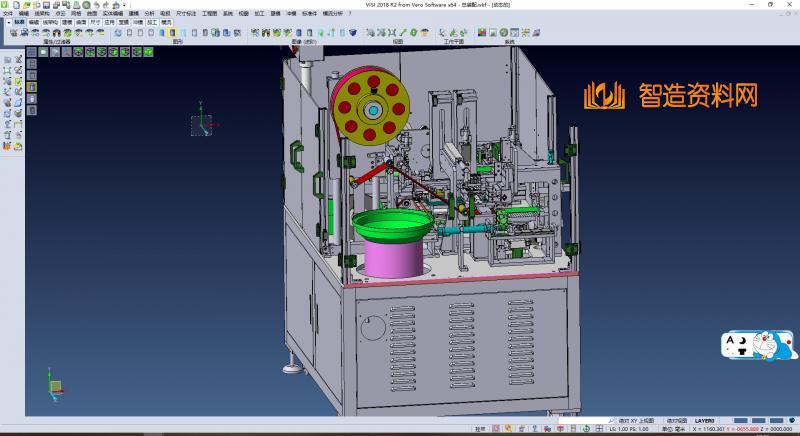Click the undo arrow in quick access toolbar
Viewport: 800px width, 436px height.
pos(97,5)
